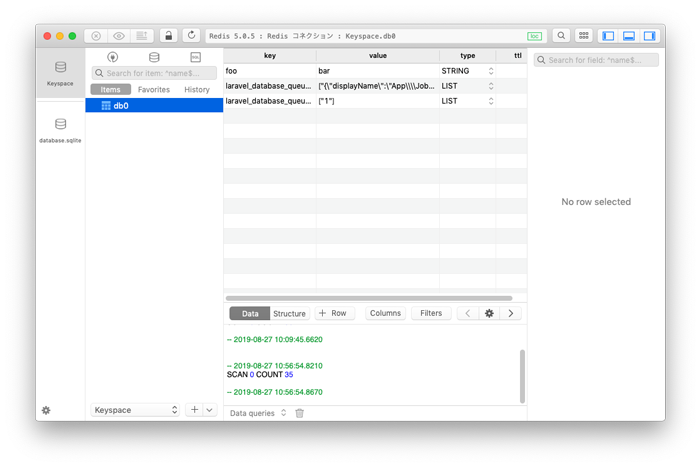Expand the chevron next to plus button
The image size is (700, 467).
209,410
